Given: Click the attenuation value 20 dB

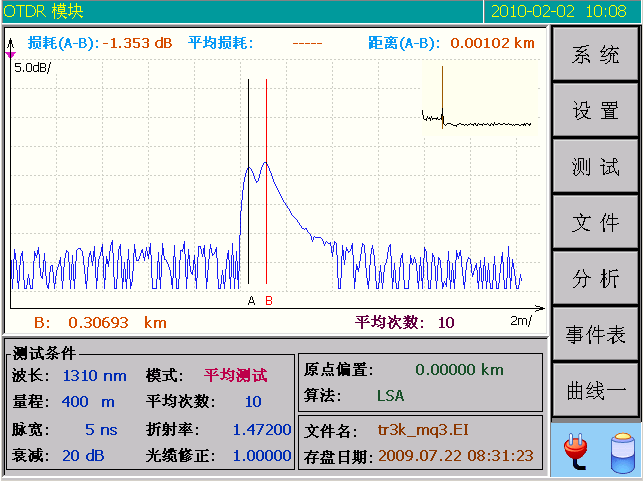Looking at the screenshot, I should pyautogui.click(x=83, y=456).
